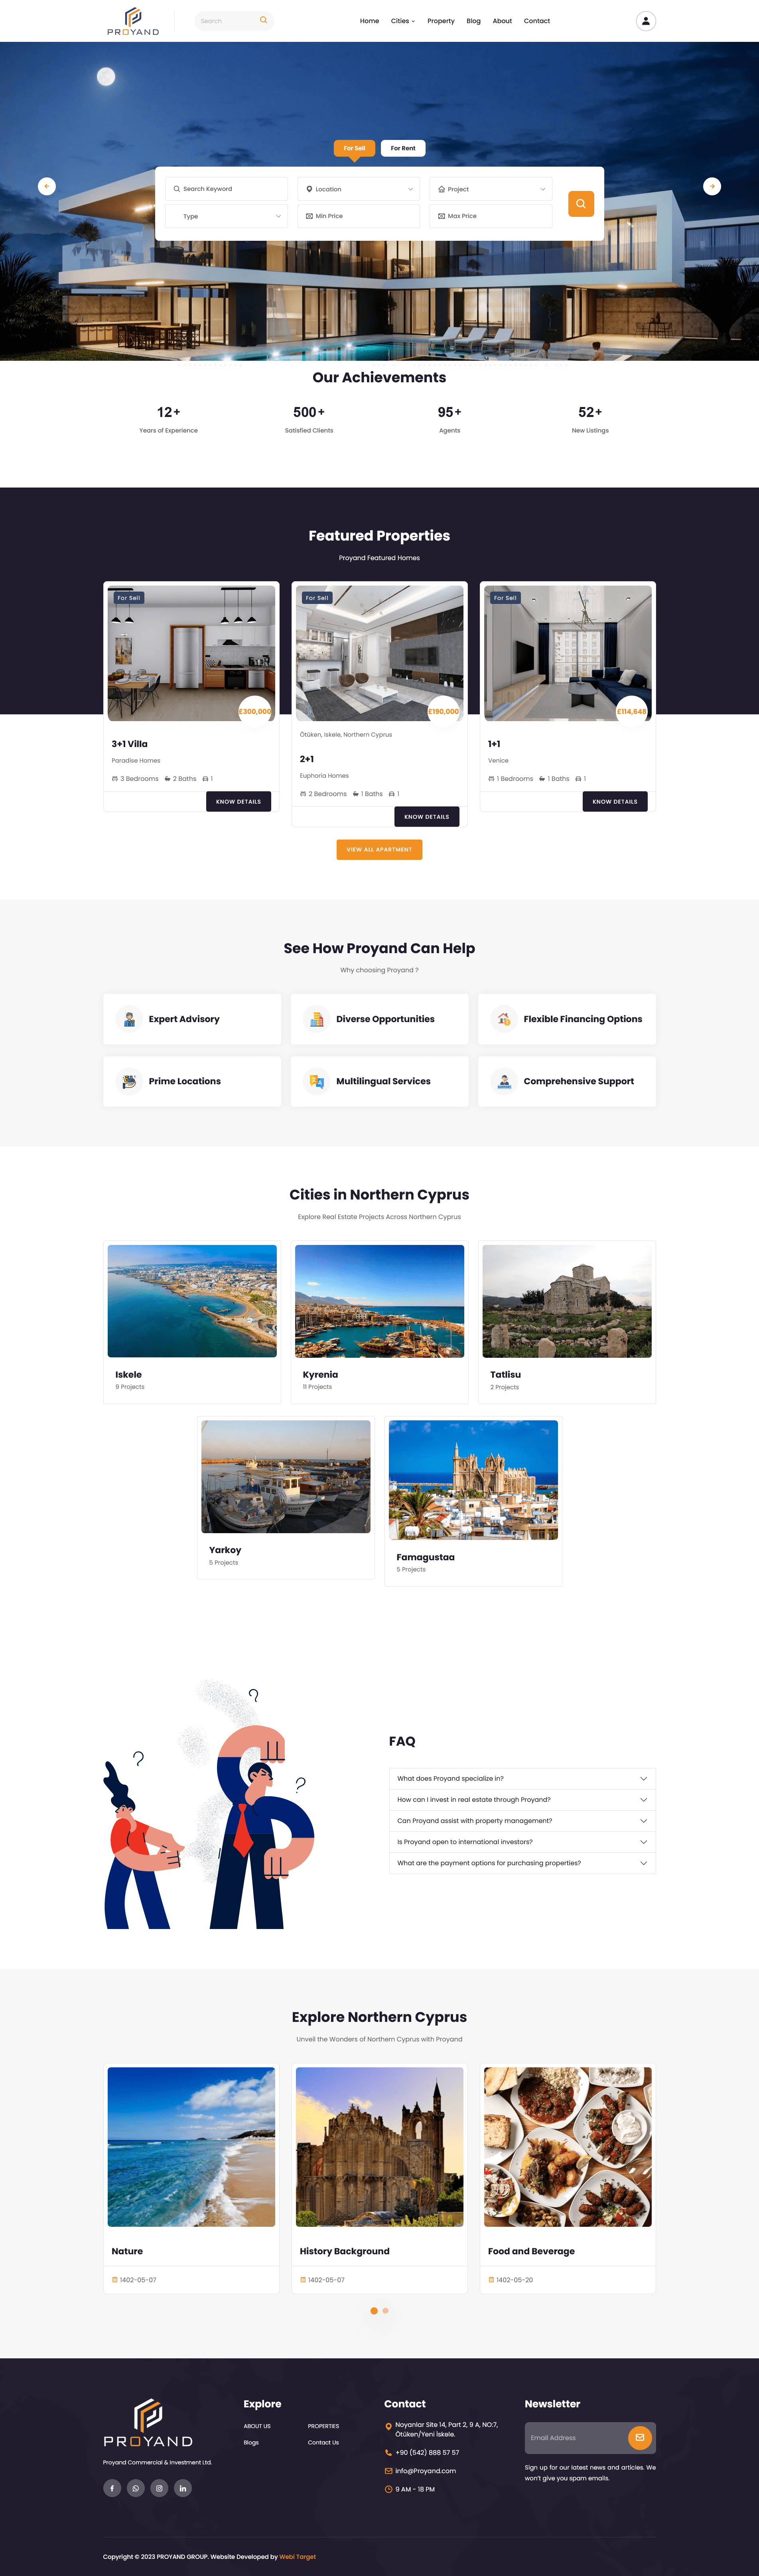
Task: Click Know Details on the 2+1 Euphoria Homes card
Action: (x=427, y=817)
